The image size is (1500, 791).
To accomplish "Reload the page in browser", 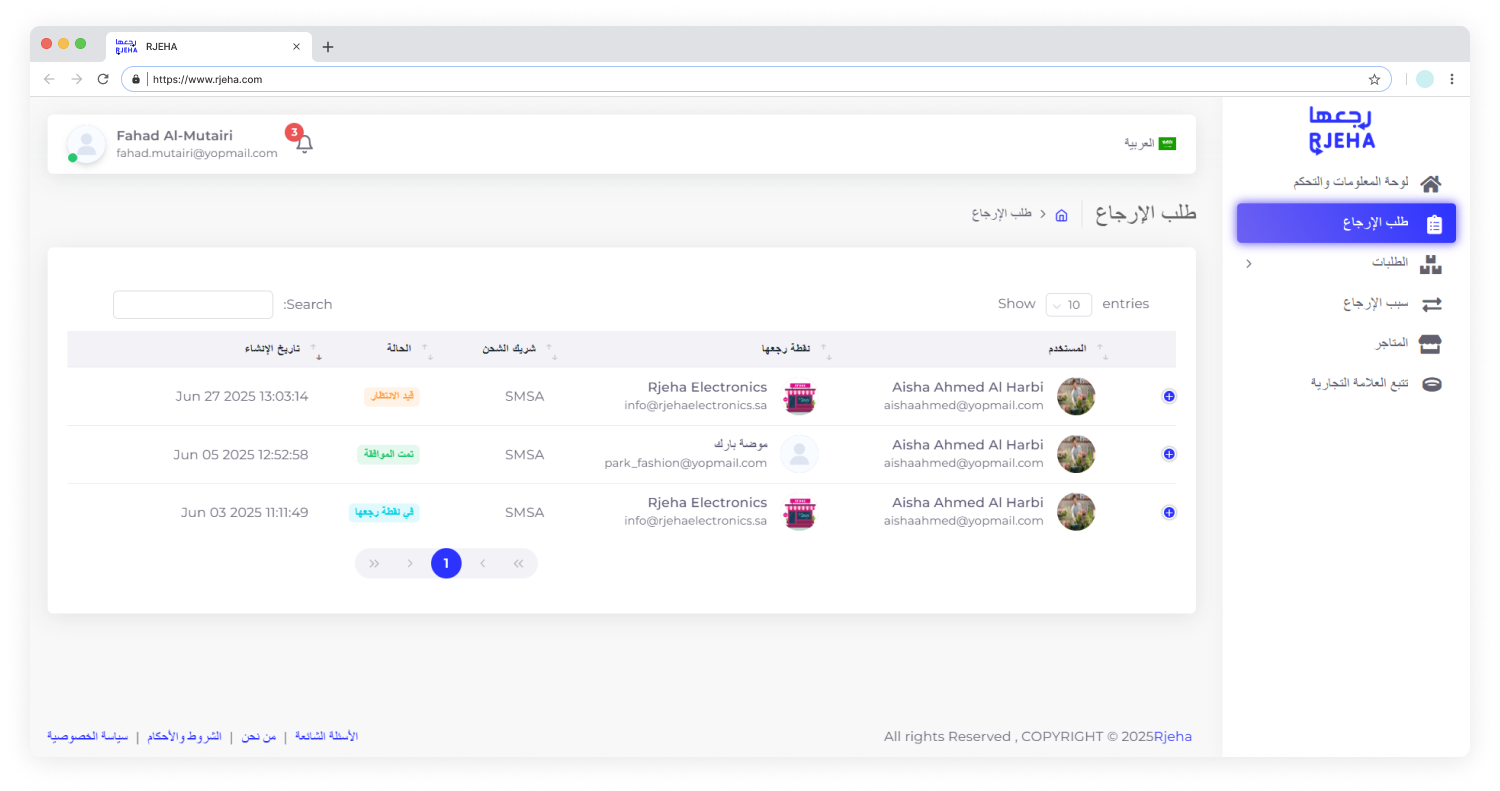I will tap(103, 79).
